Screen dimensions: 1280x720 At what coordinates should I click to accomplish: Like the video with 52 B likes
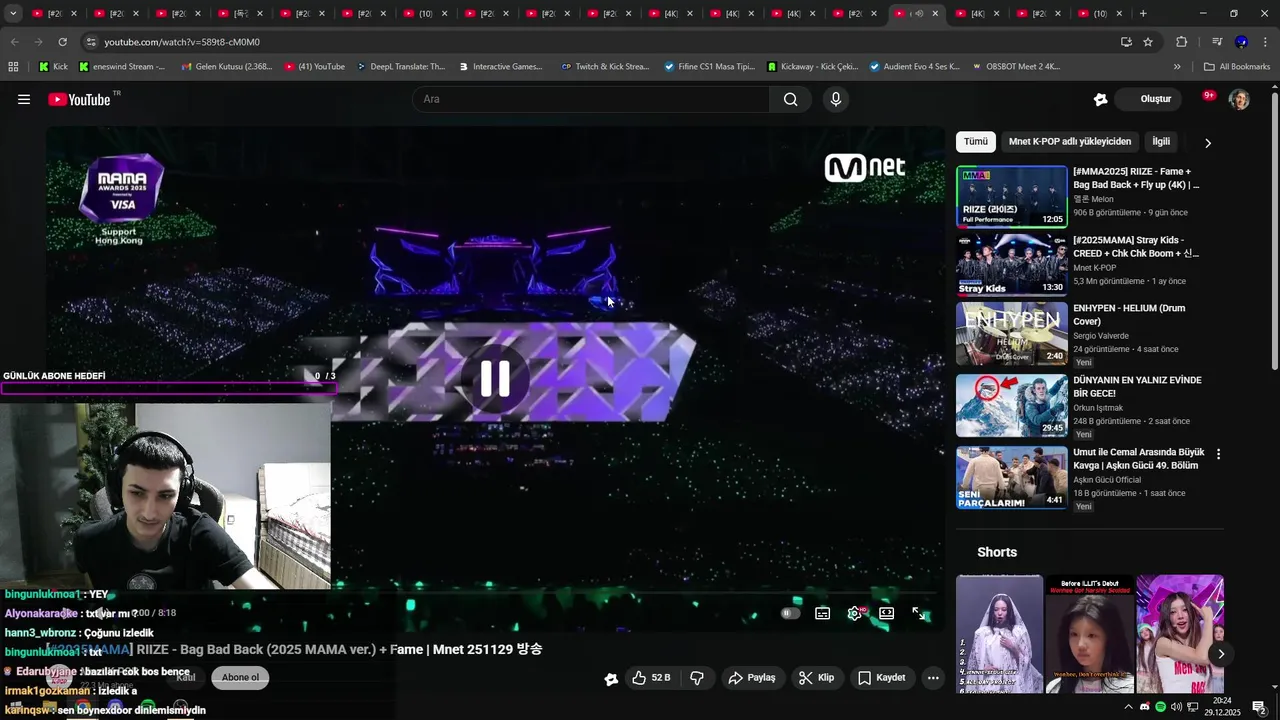[651, 678]
